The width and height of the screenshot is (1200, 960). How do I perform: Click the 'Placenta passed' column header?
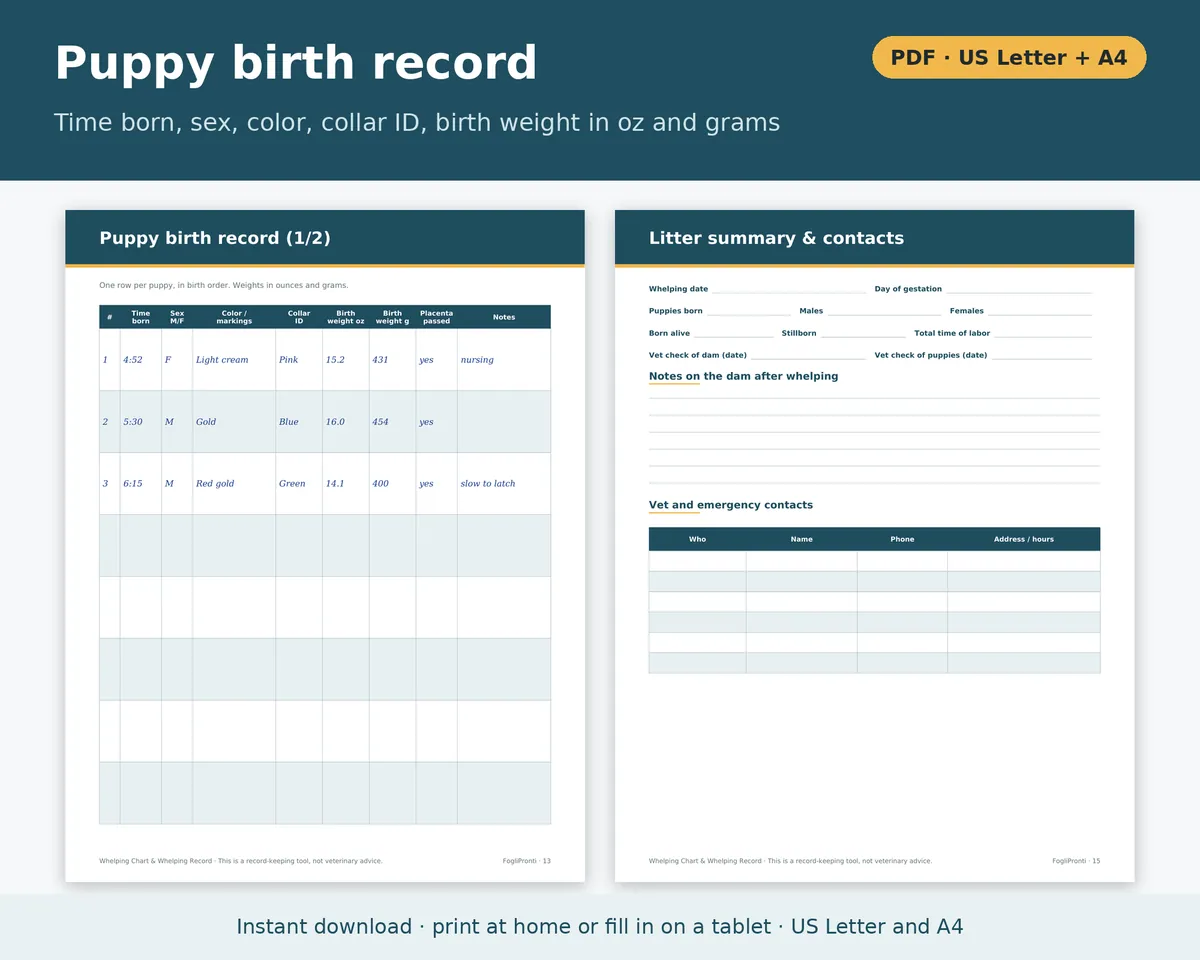[x=437, y=317]
